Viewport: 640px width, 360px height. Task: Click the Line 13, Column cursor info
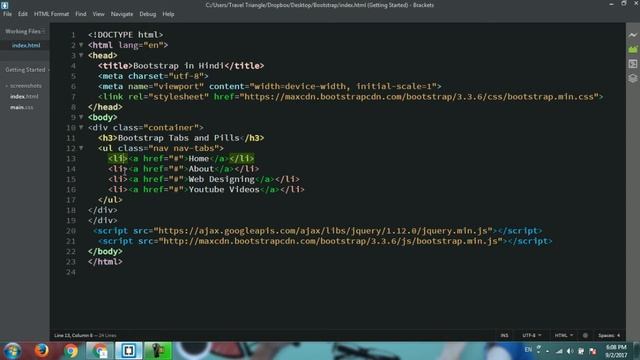tap(73, 336)
